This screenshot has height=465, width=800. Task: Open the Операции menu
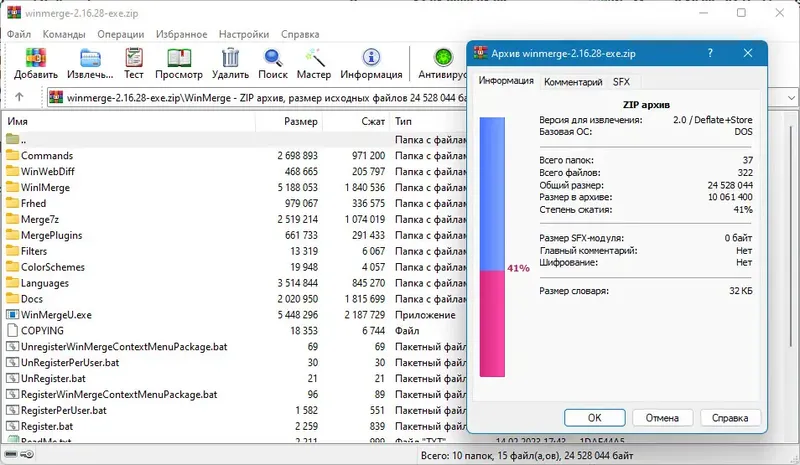coord(120,34)
